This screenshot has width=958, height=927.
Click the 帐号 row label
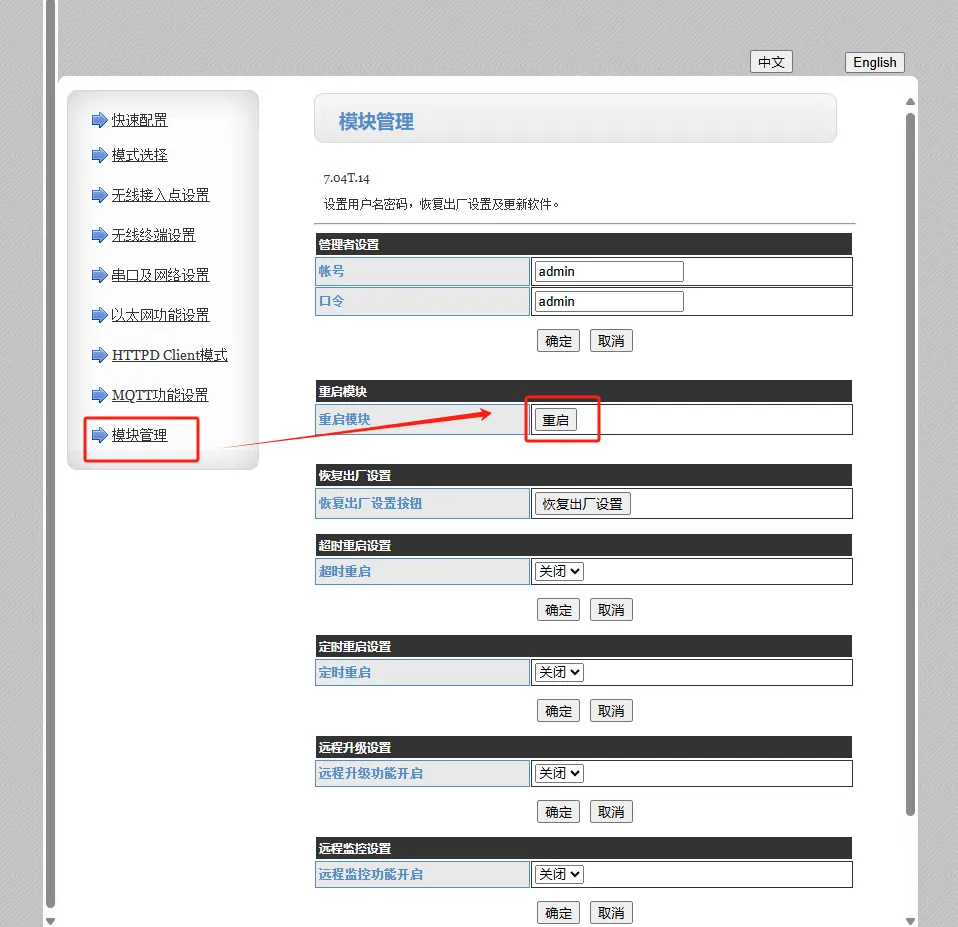pos(332,271)
